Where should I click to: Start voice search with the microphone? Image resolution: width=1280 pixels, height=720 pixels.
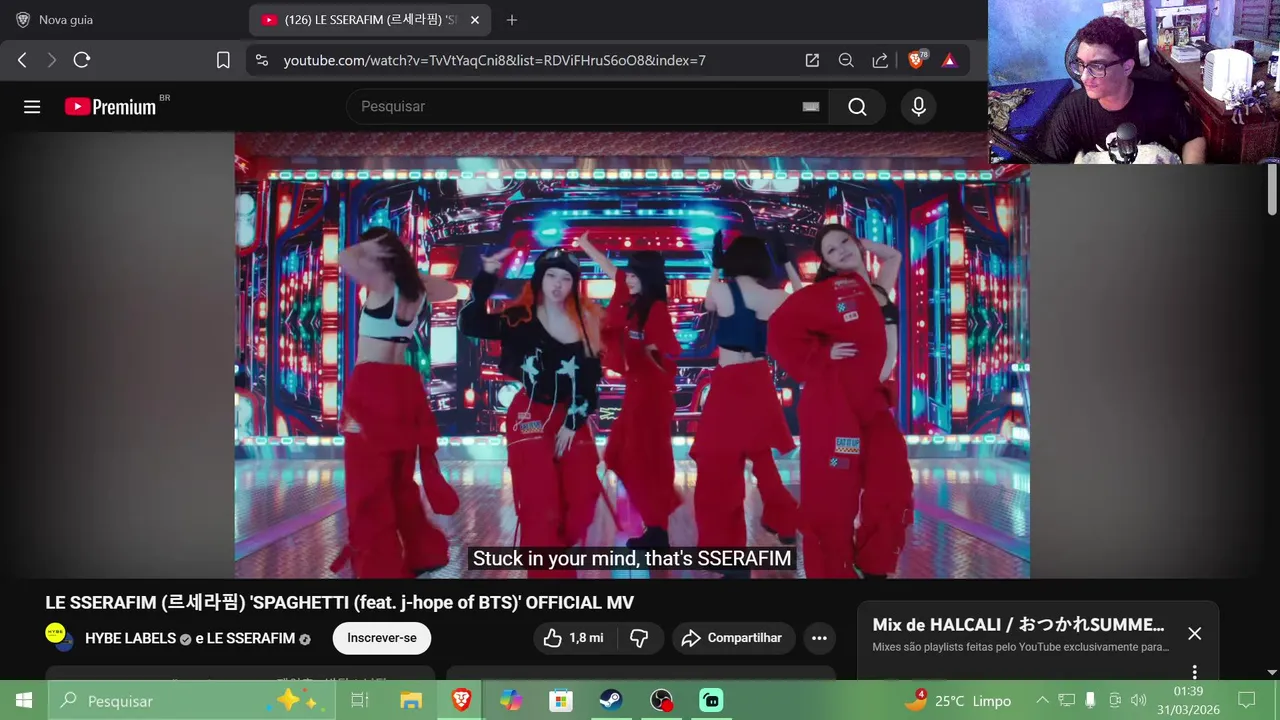(918, 107)
